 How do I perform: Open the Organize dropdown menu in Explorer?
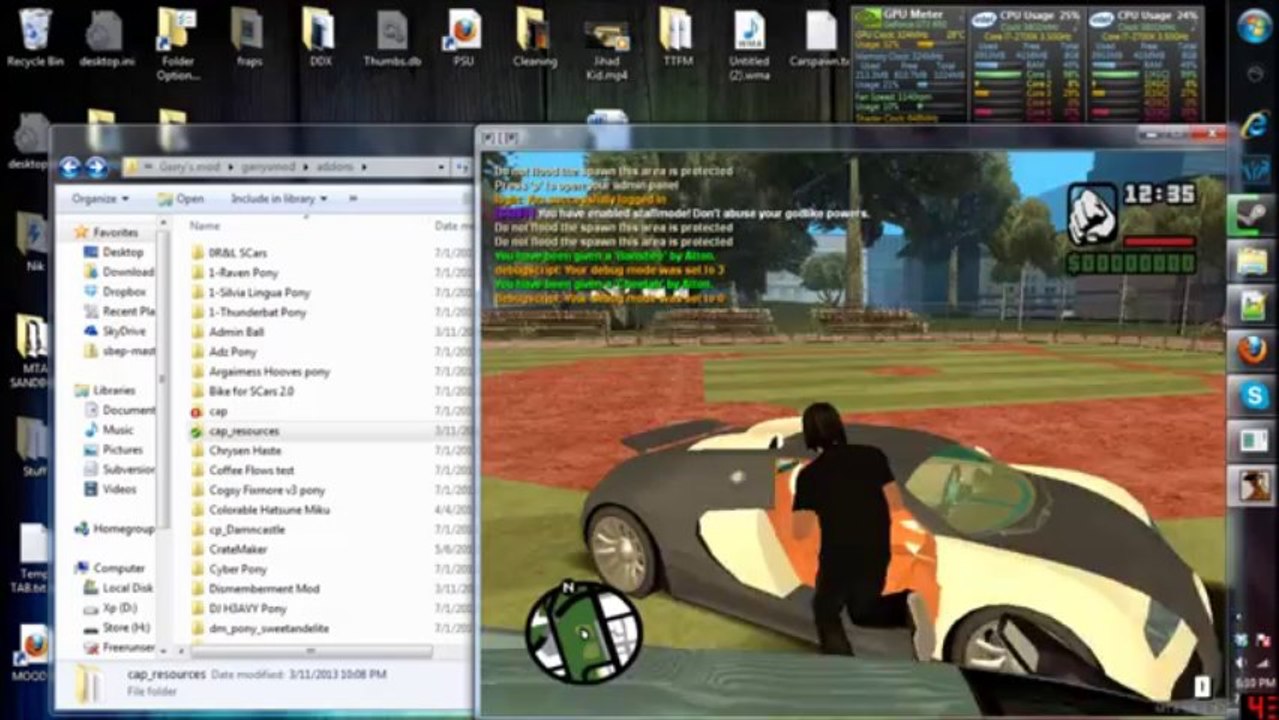(x=100, y=199)
